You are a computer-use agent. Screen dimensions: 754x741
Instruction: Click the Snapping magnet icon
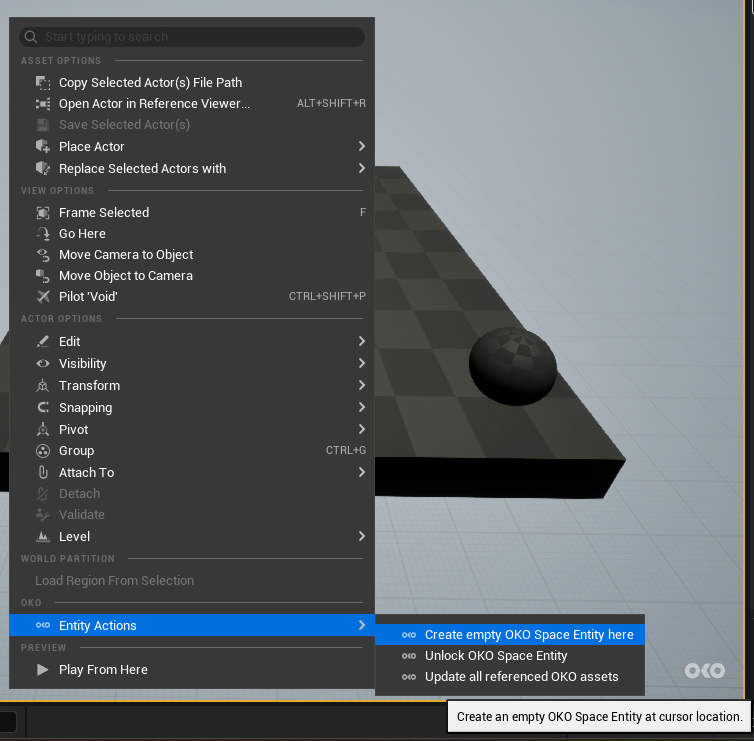point(43,408)
